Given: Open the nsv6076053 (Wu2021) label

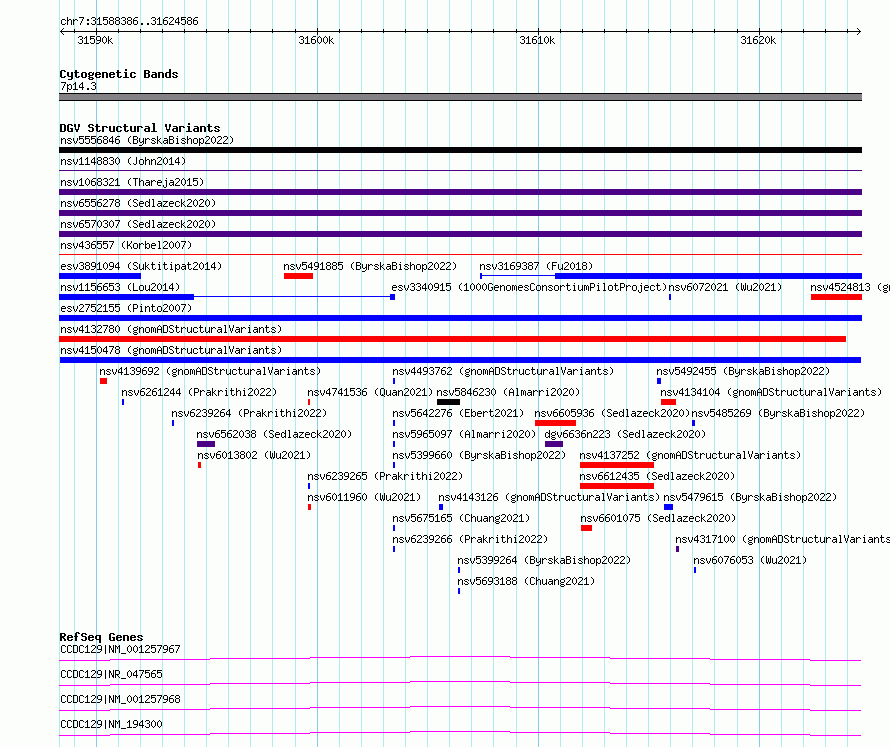Looking at the screenshot, I should coord(750,560).
